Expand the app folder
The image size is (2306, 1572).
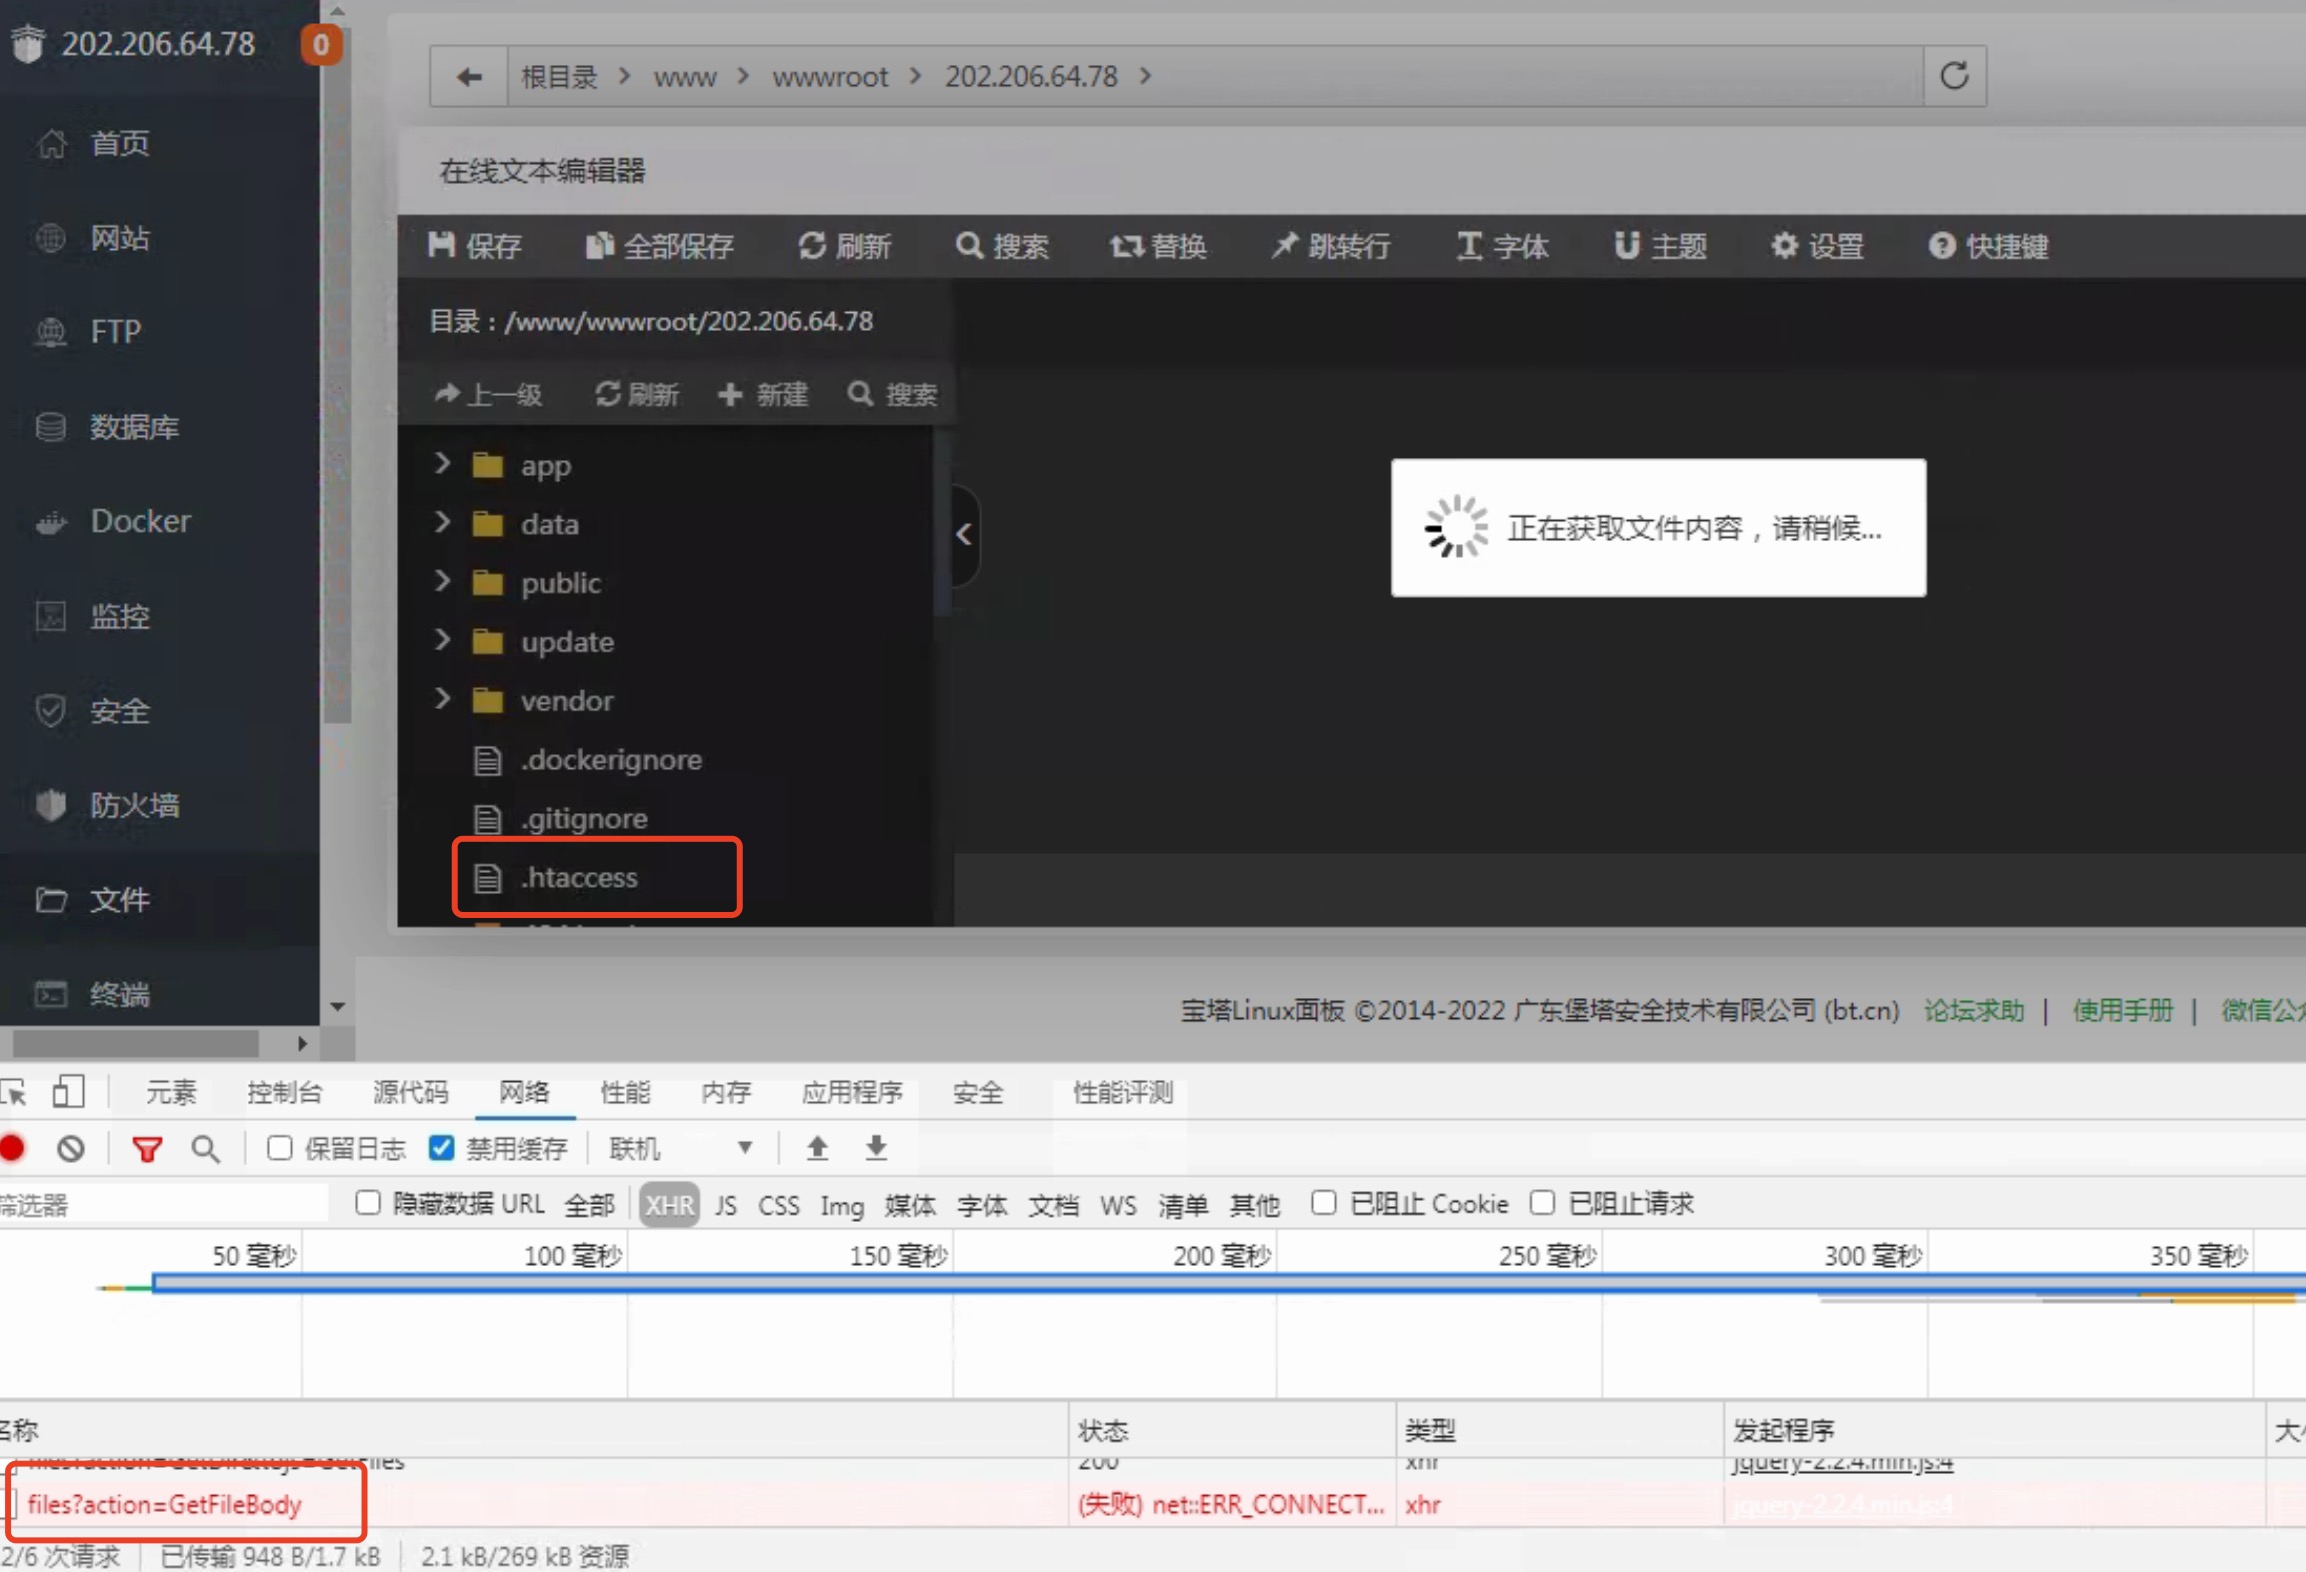[442, 463]
